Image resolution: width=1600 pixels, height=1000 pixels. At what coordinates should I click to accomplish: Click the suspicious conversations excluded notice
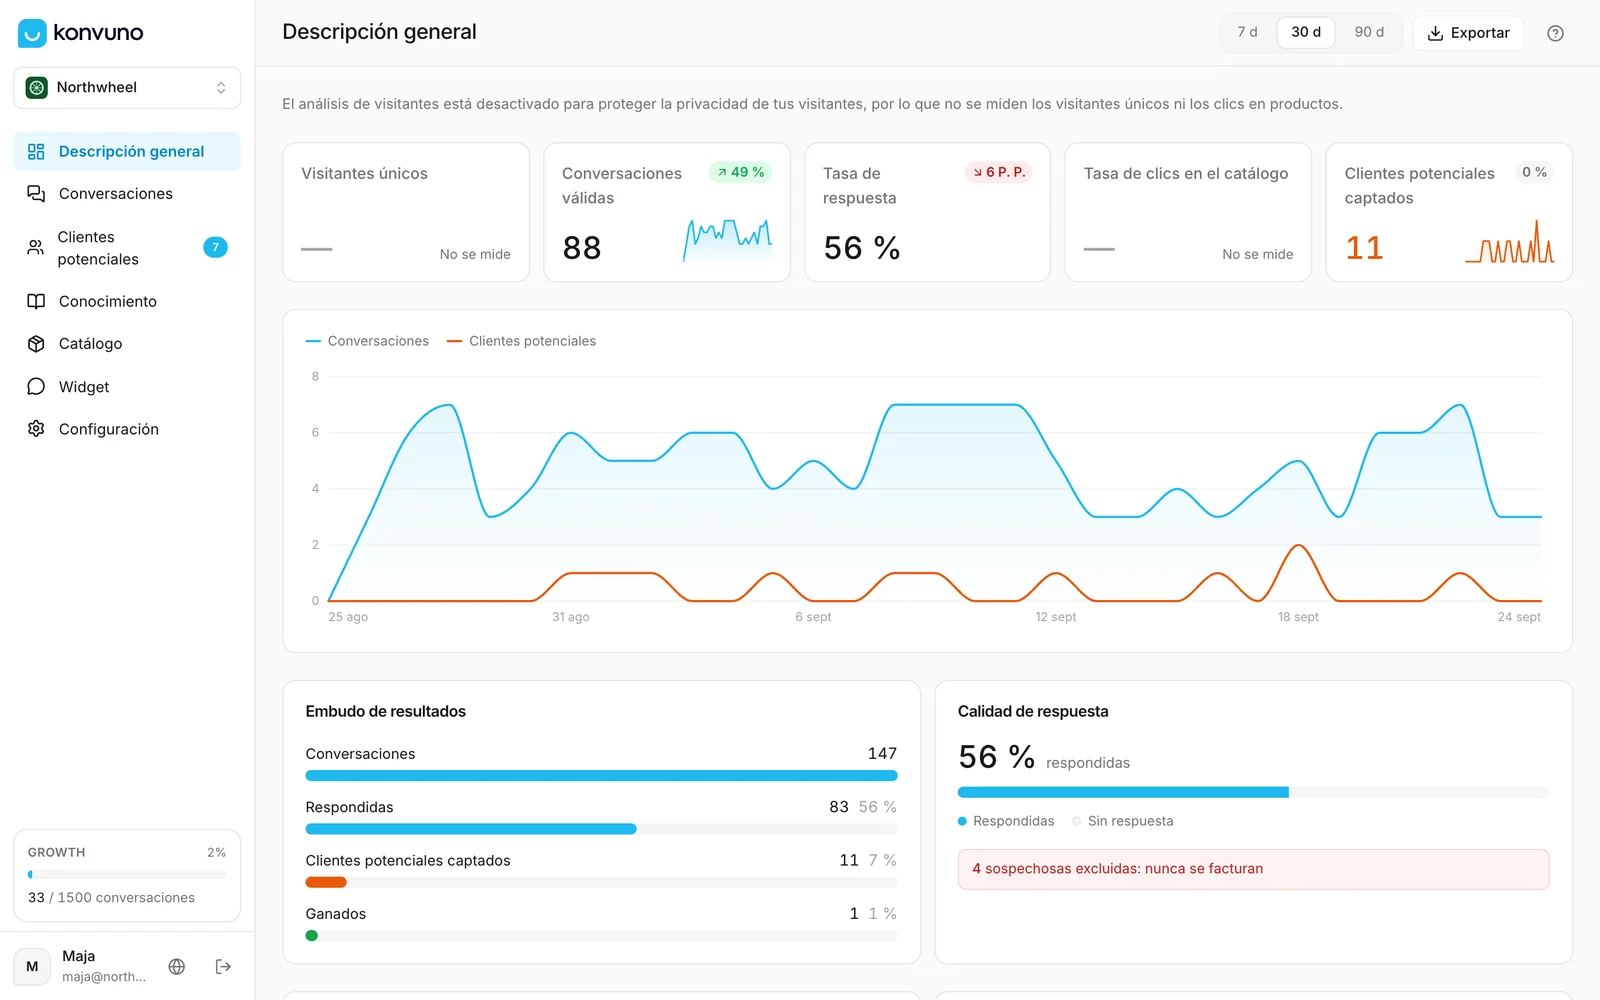[1253, 869]
